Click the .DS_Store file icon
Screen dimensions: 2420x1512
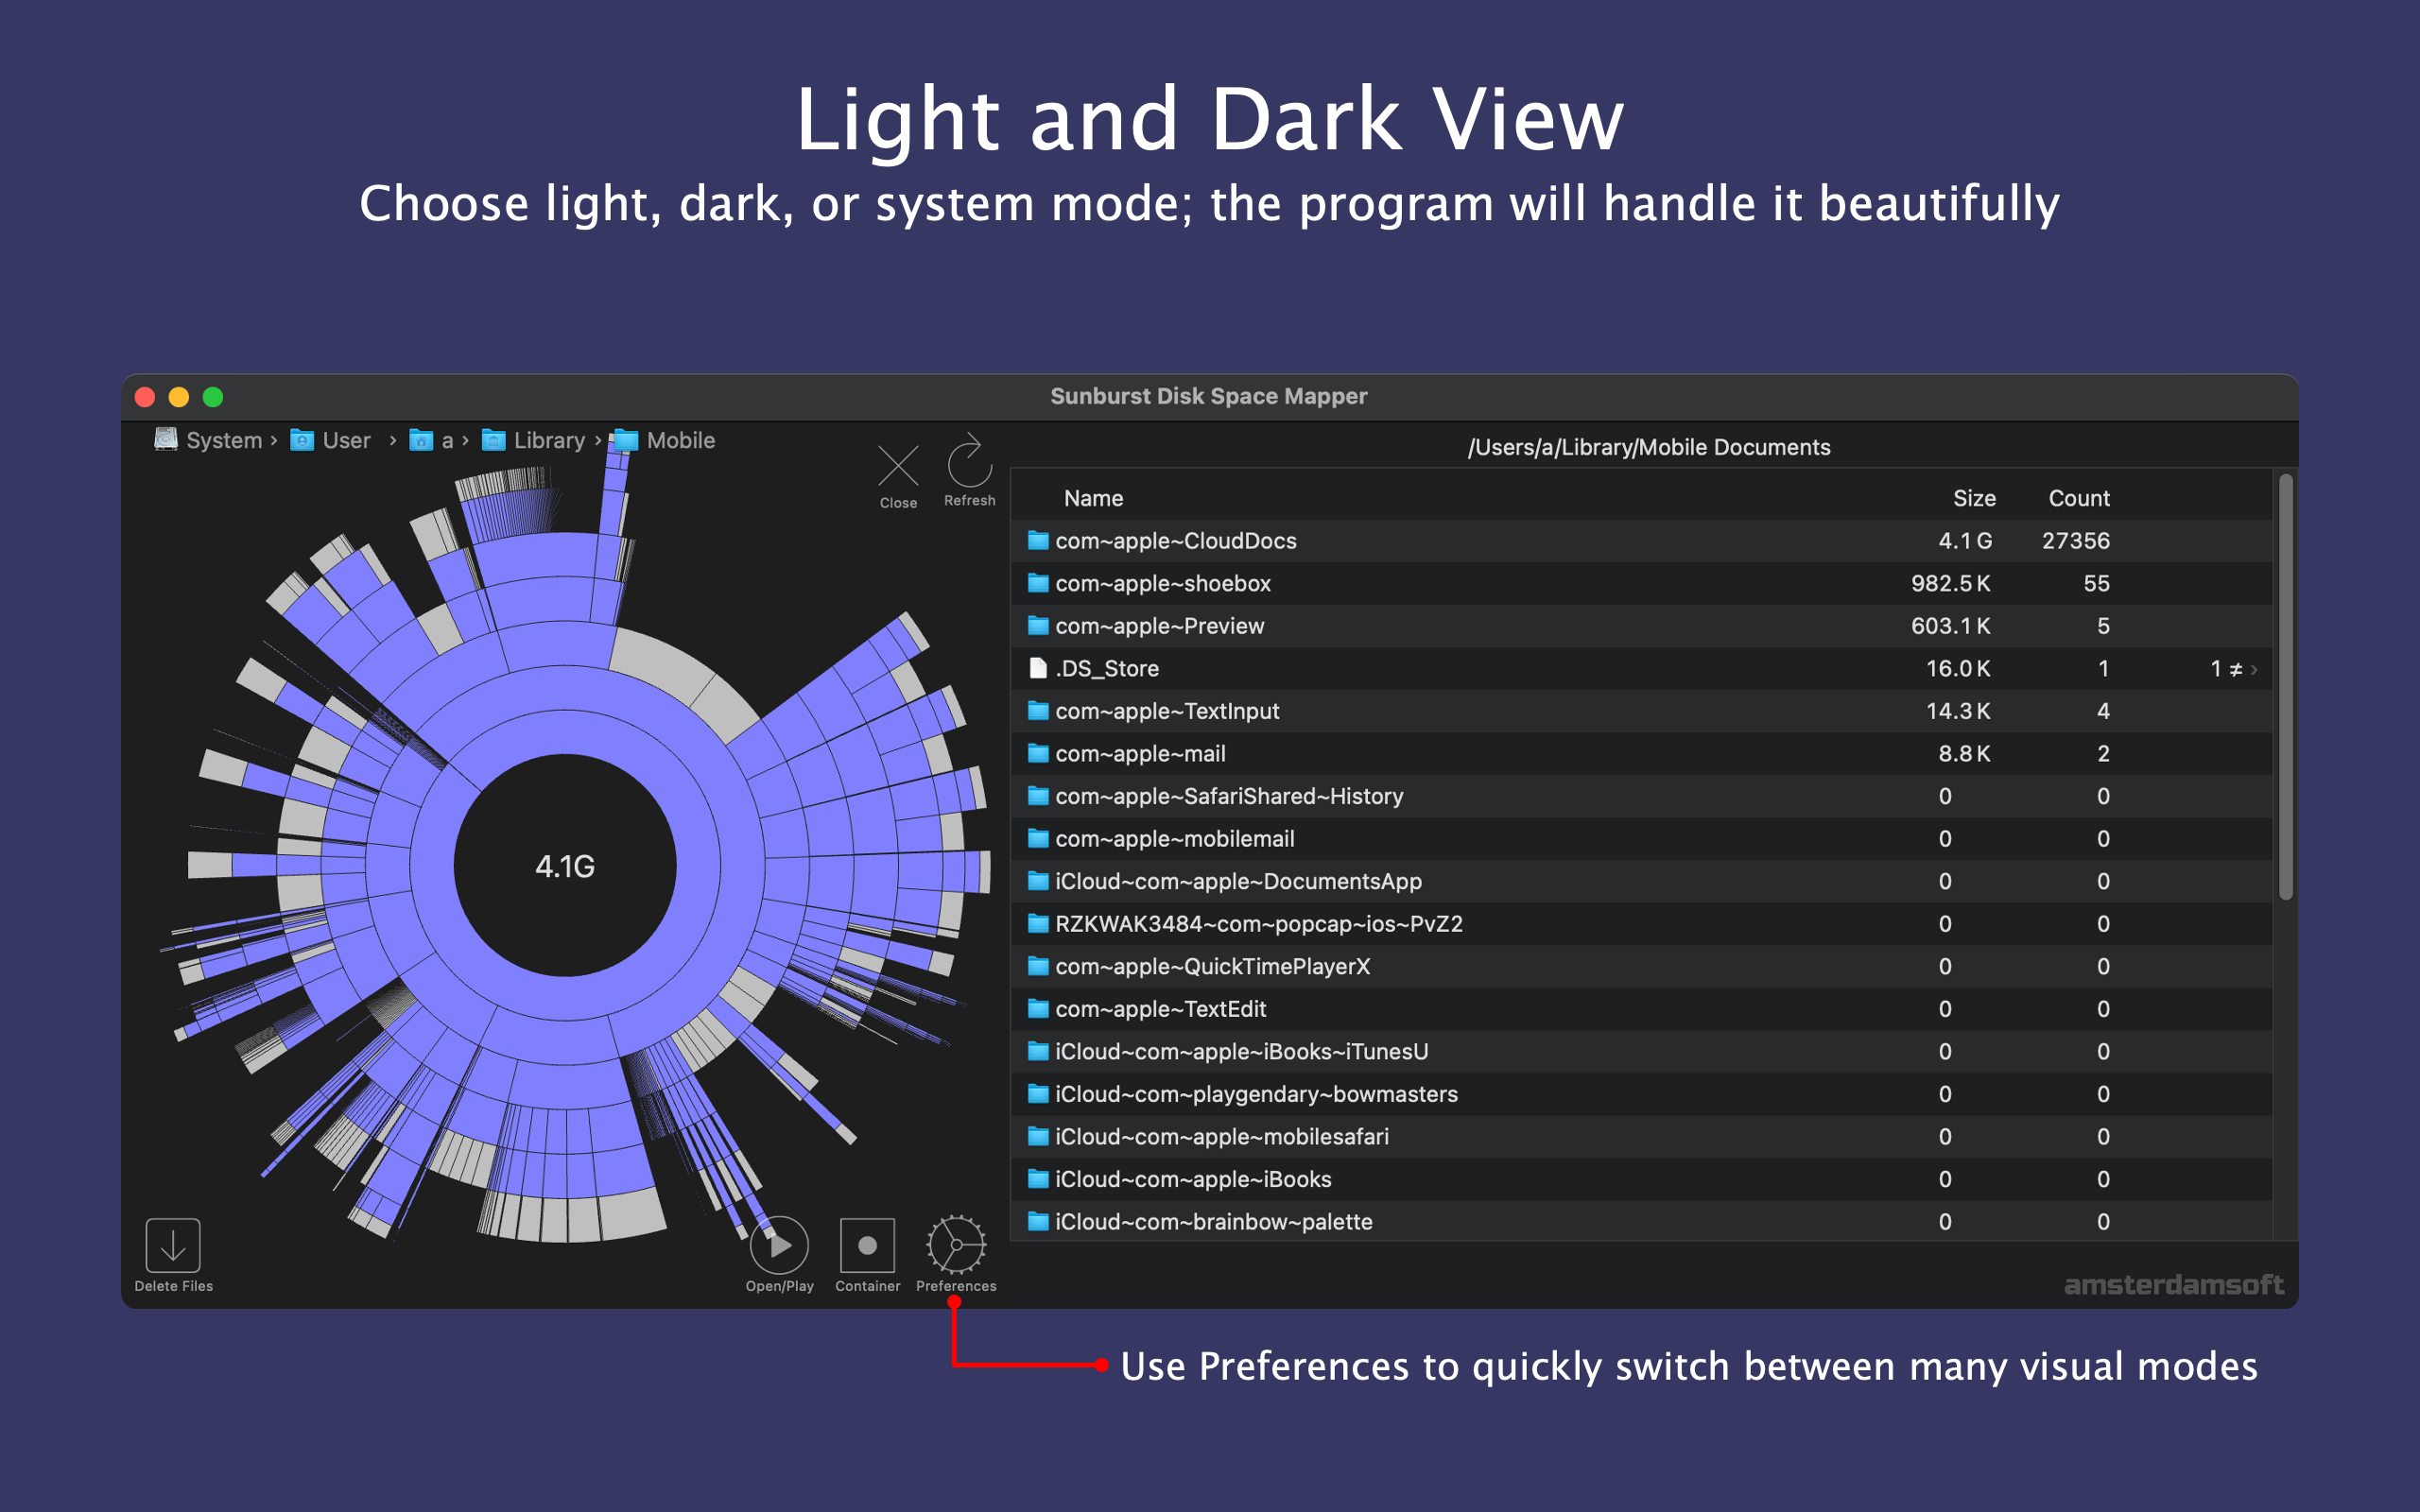click(x=1038, y=668)
